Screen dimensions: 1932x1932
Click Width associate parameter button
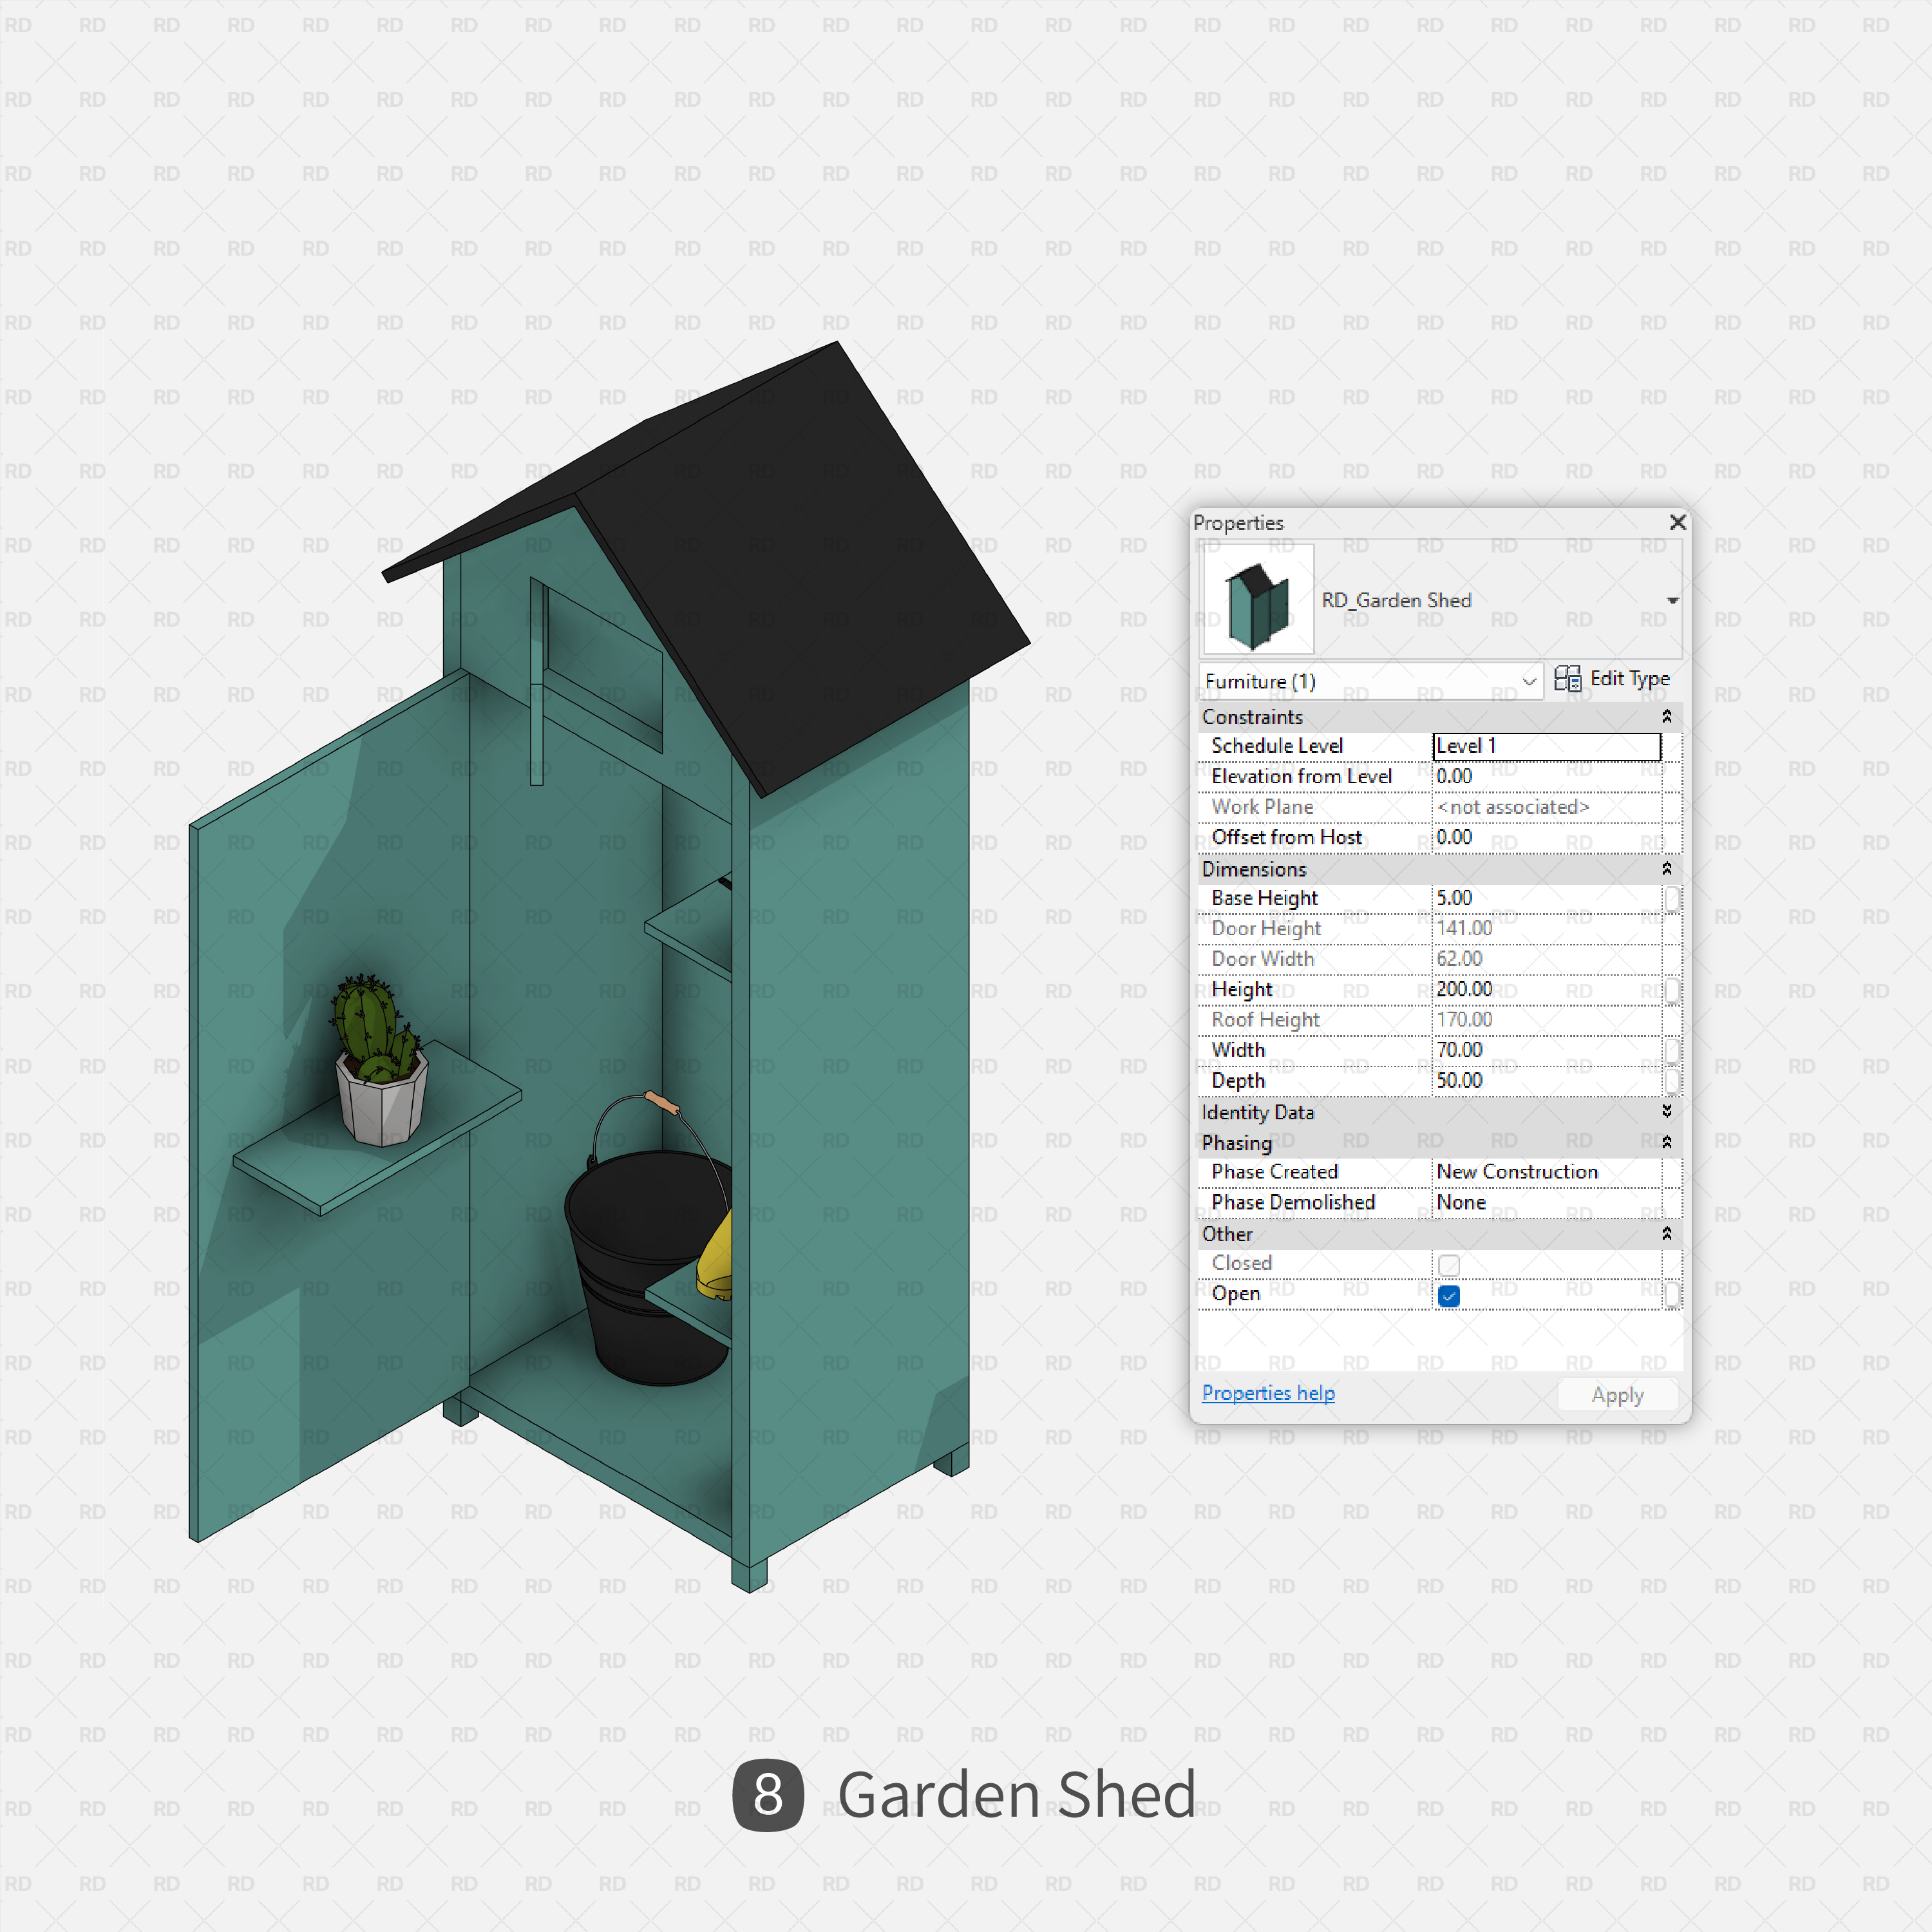click(x=1671, y=1051)
